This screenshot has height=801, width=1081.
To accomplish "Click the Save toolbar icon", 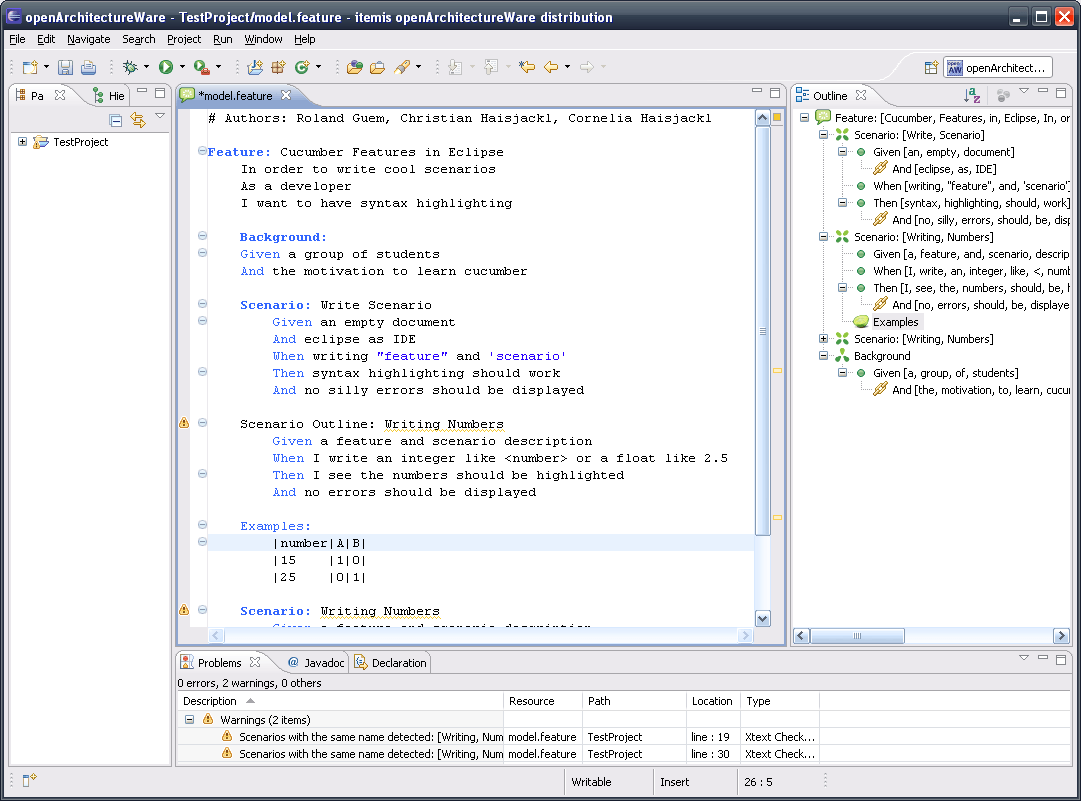I will point(65,67).
